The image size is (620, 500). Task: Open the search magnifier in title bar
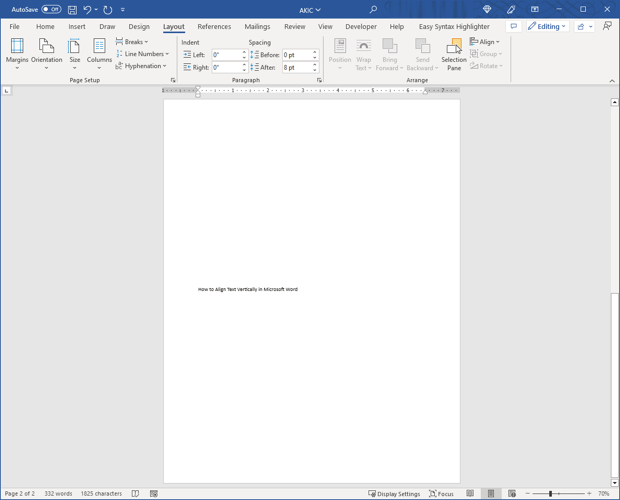(373, 10)
